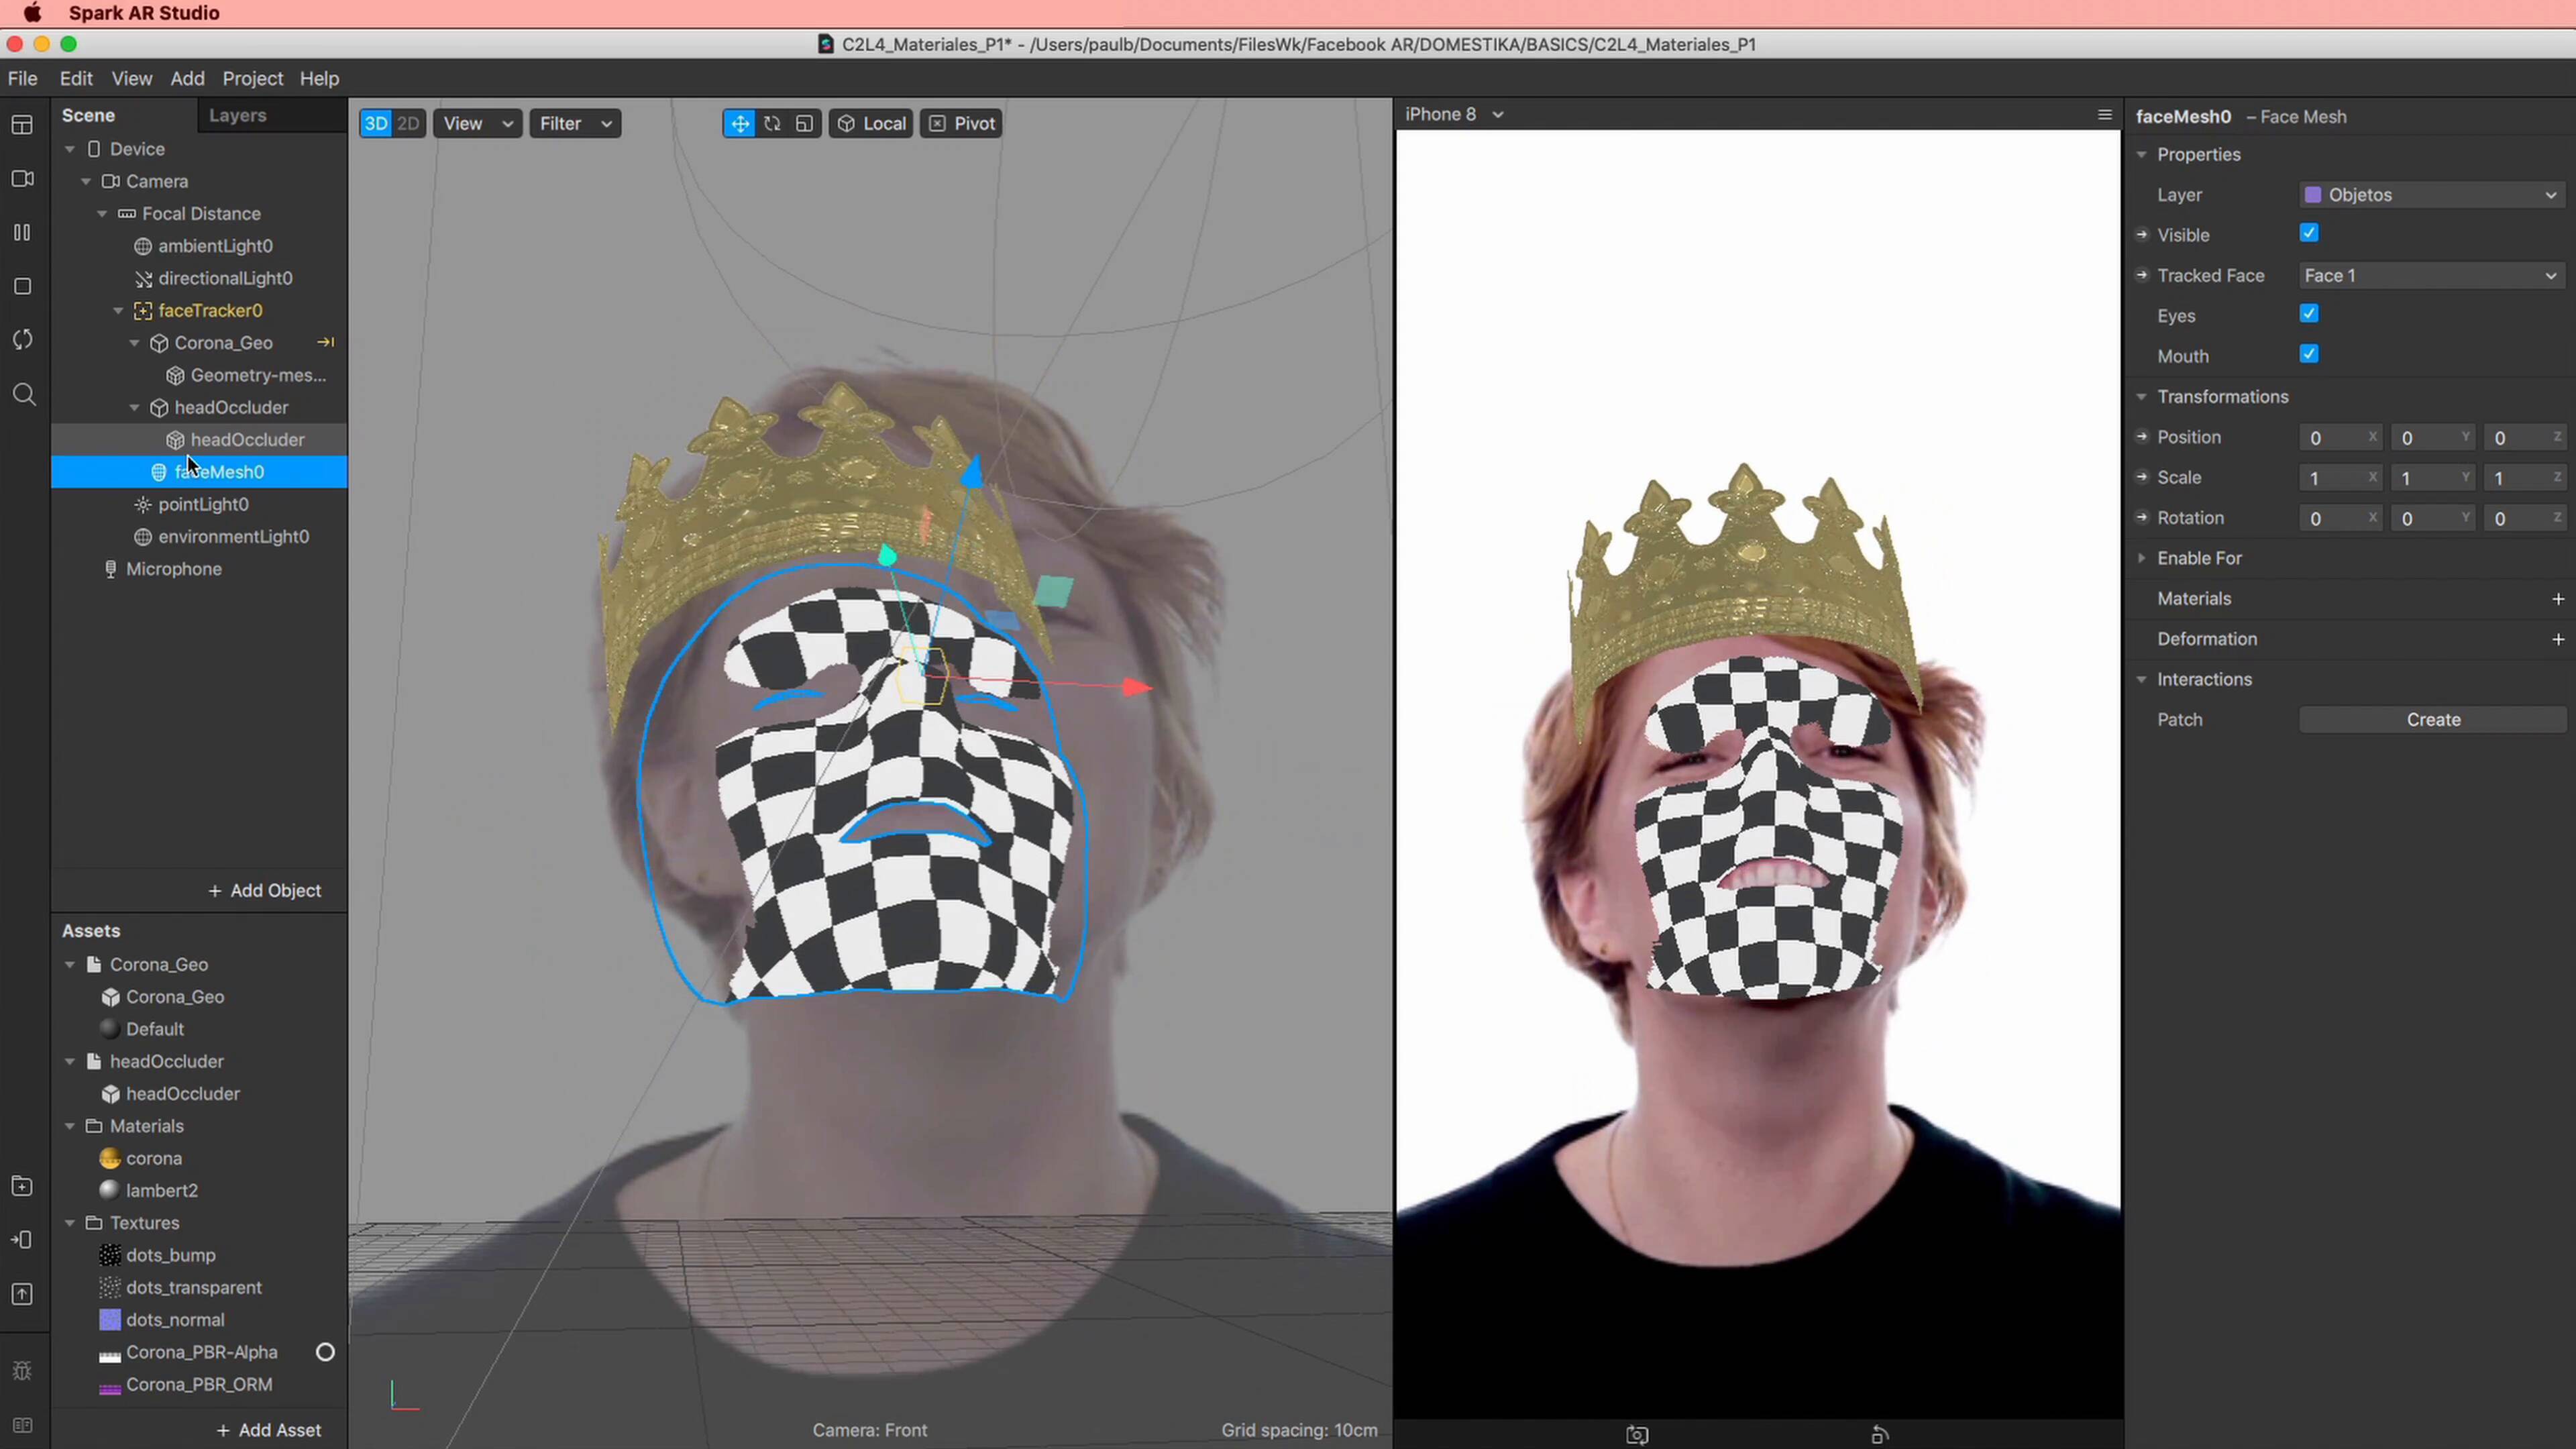
Task: Switch to the Layers tab
Action: click(238, 115)
